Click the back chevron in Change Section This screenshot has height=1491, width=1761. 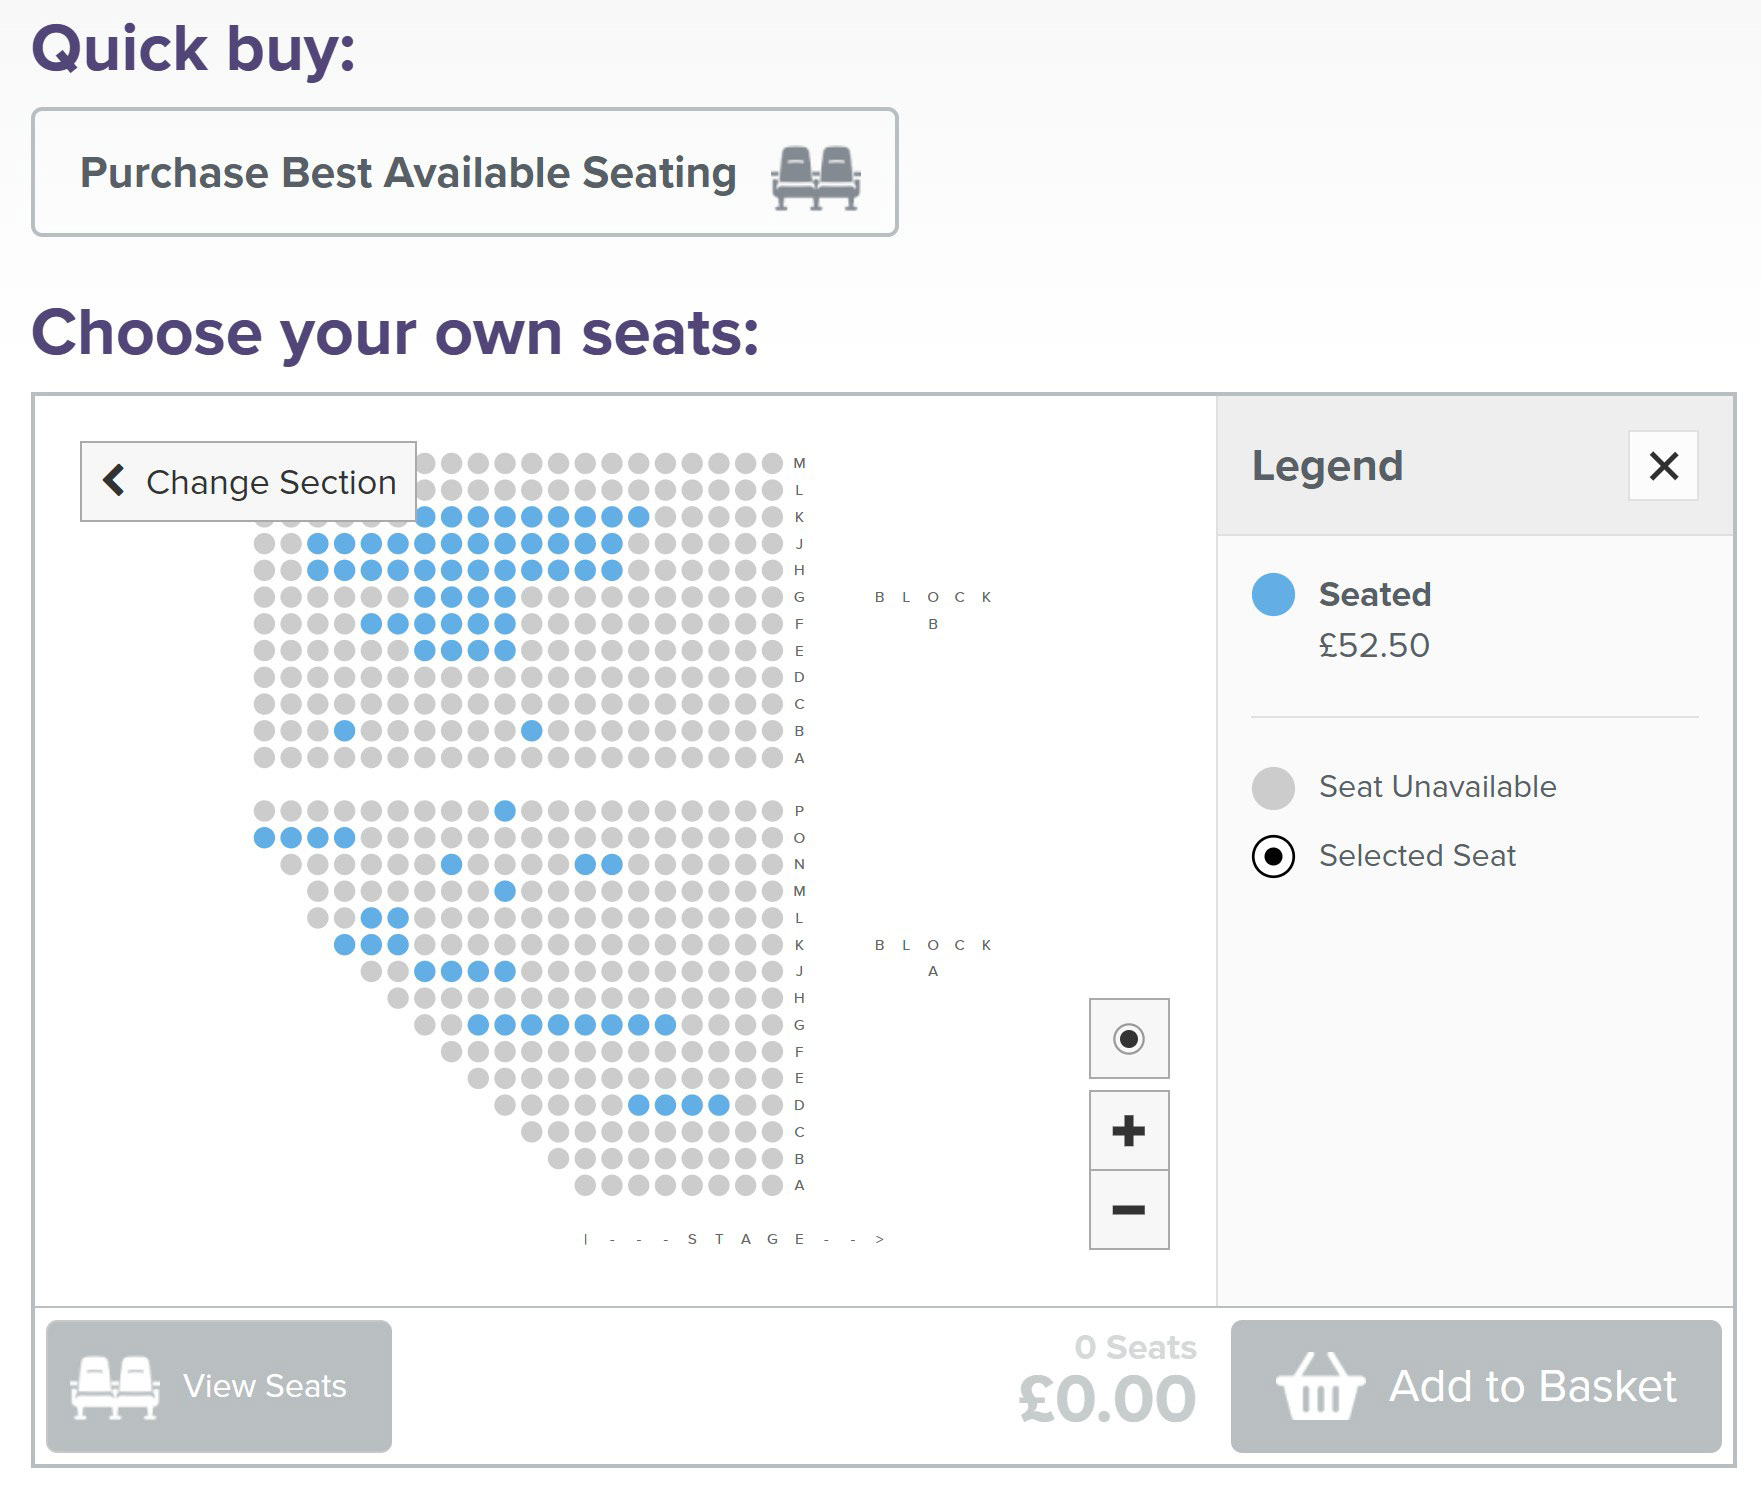115,481
